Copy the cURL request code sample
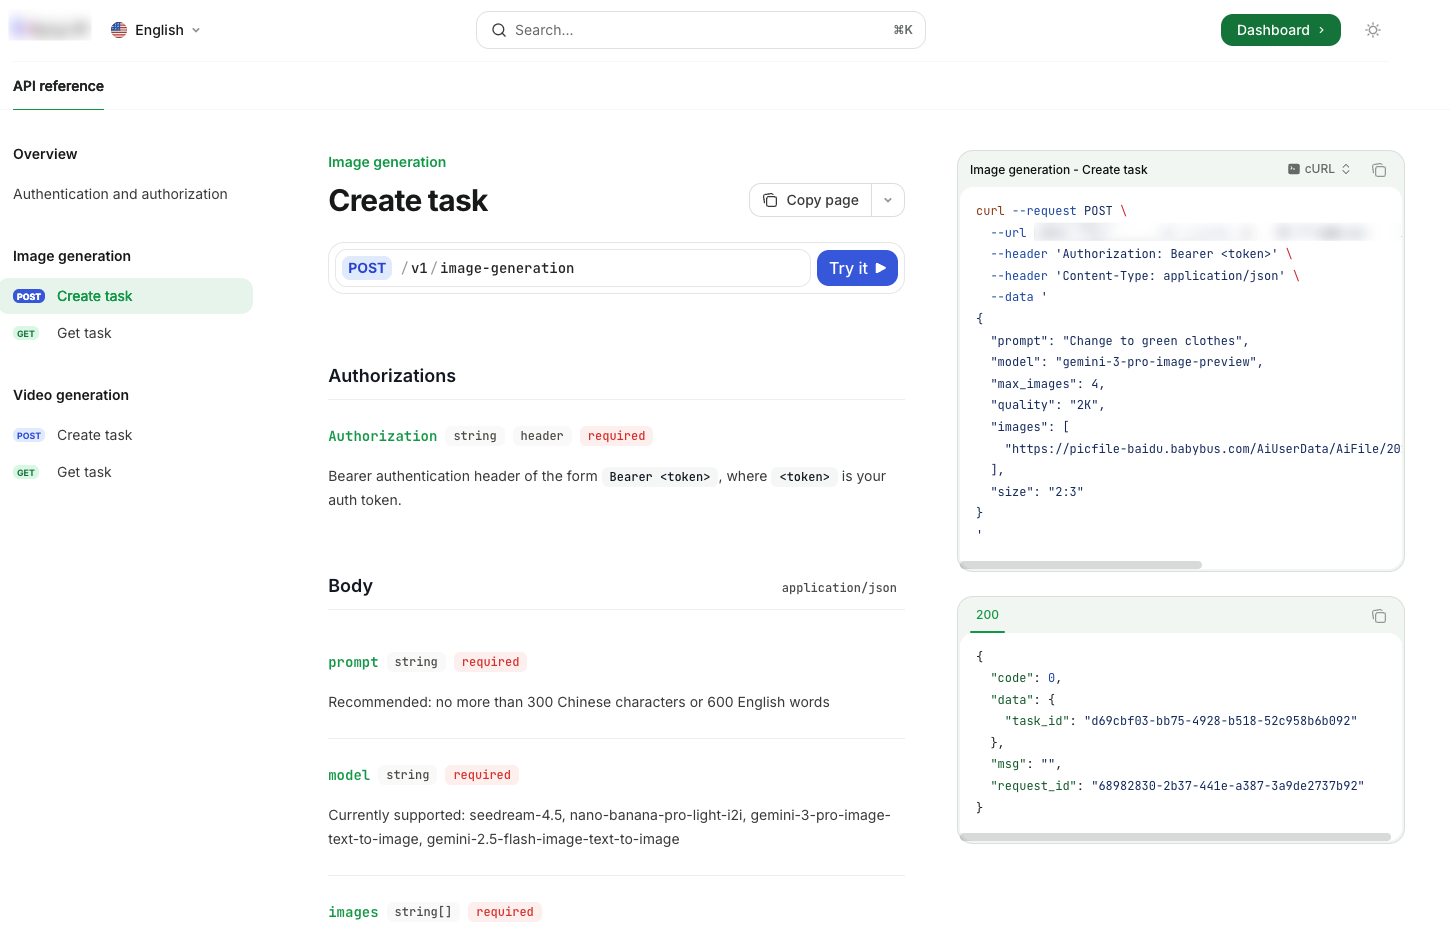The height and width of the screenshot is (936, 1450). (1379, 170)
